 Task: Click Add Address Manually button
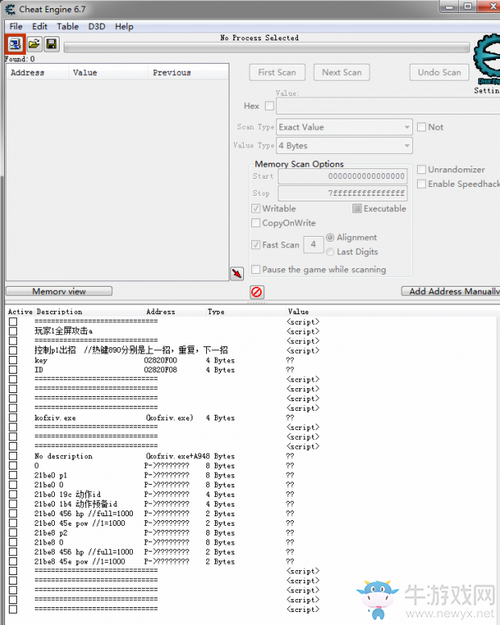[x=451, y=291]
